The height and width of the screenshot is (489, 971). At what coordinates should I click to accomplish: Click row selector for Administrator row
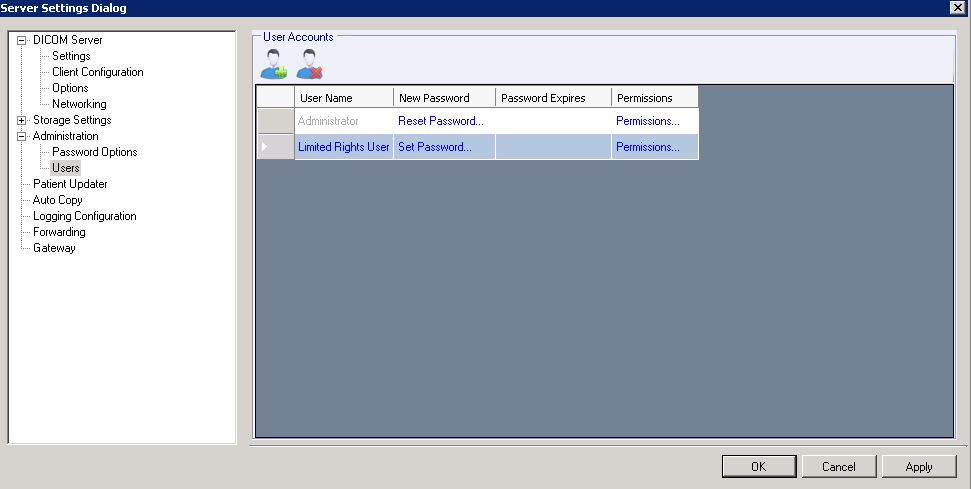pos(276,121)
